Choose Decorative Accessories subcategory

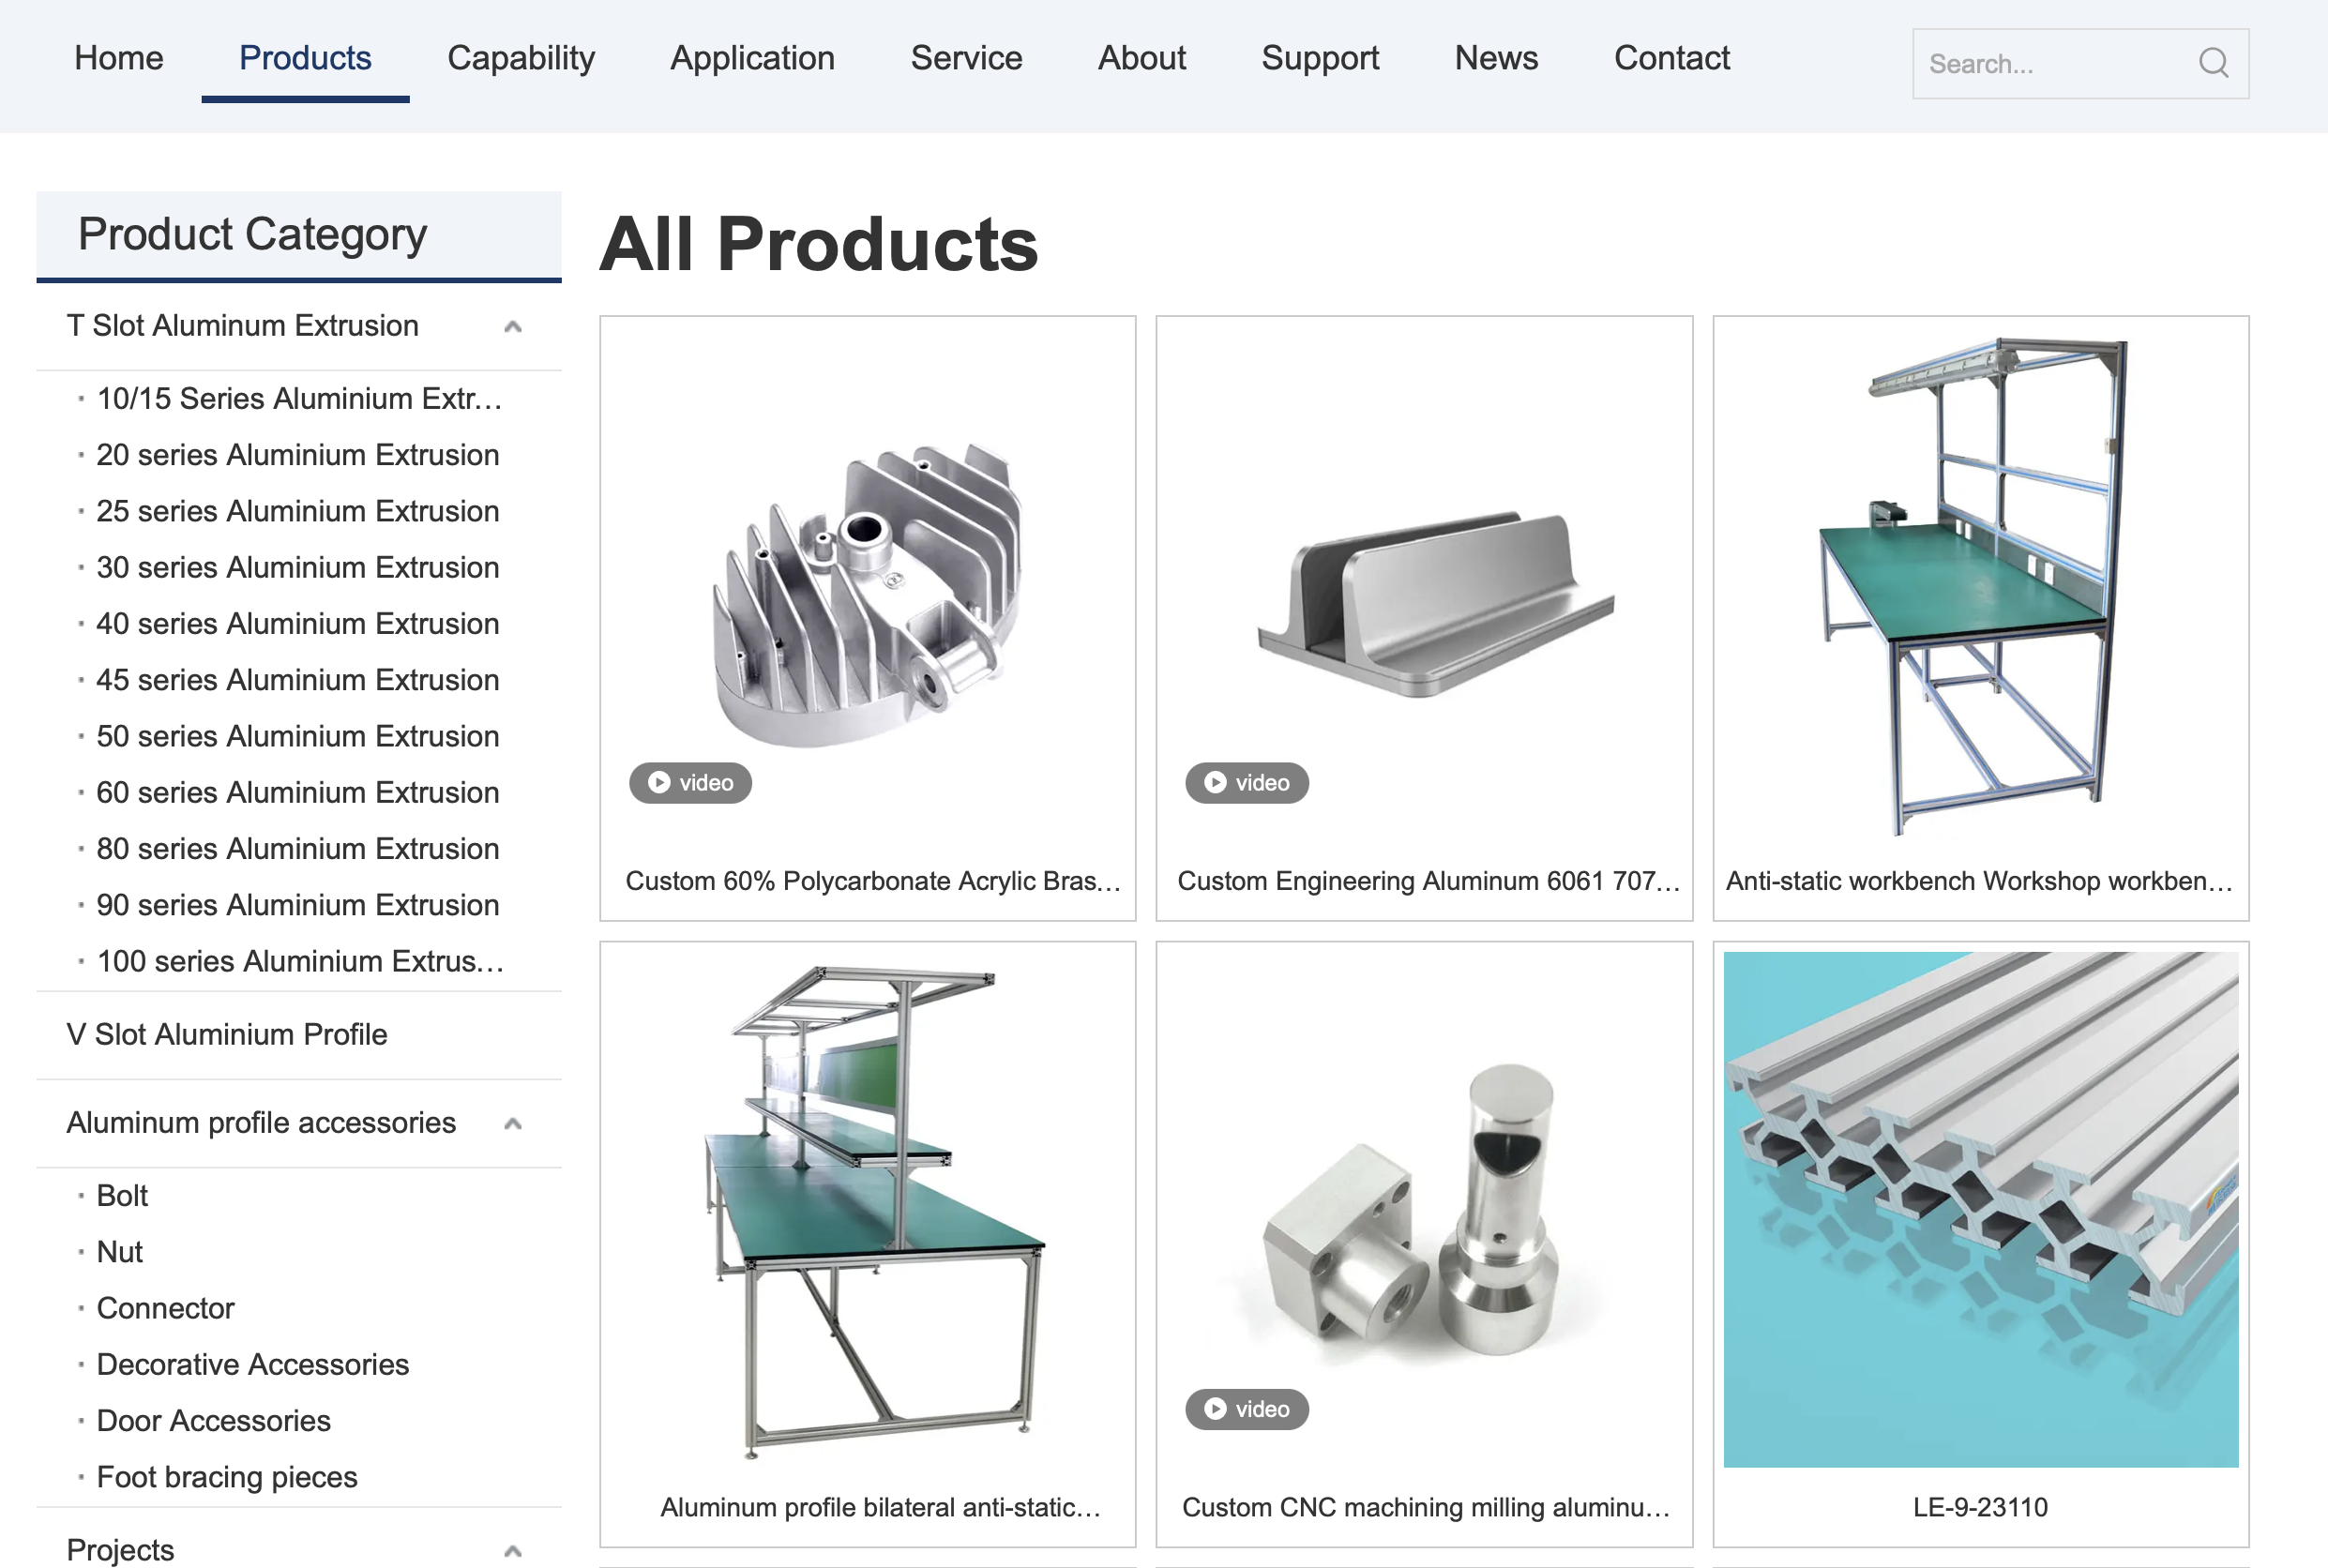pyautogui.click(x=252, y=1365)
